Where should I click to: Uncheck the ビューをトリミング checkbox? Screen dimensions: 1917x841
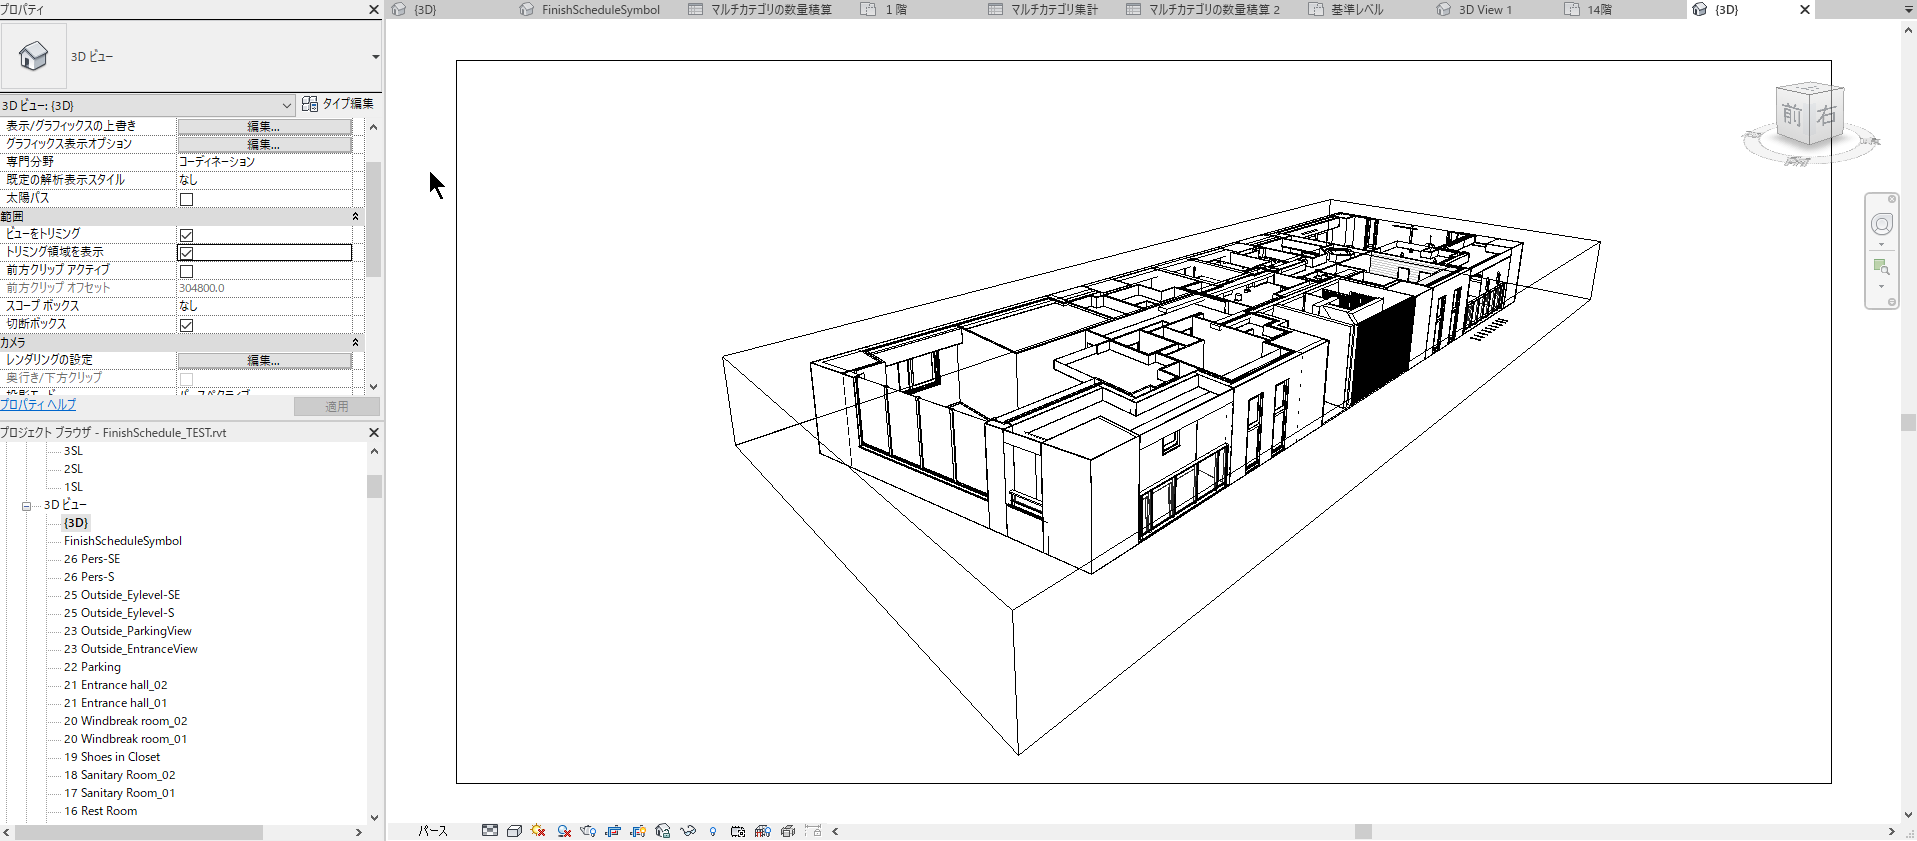pyautogui.click(x=186, y=235)
